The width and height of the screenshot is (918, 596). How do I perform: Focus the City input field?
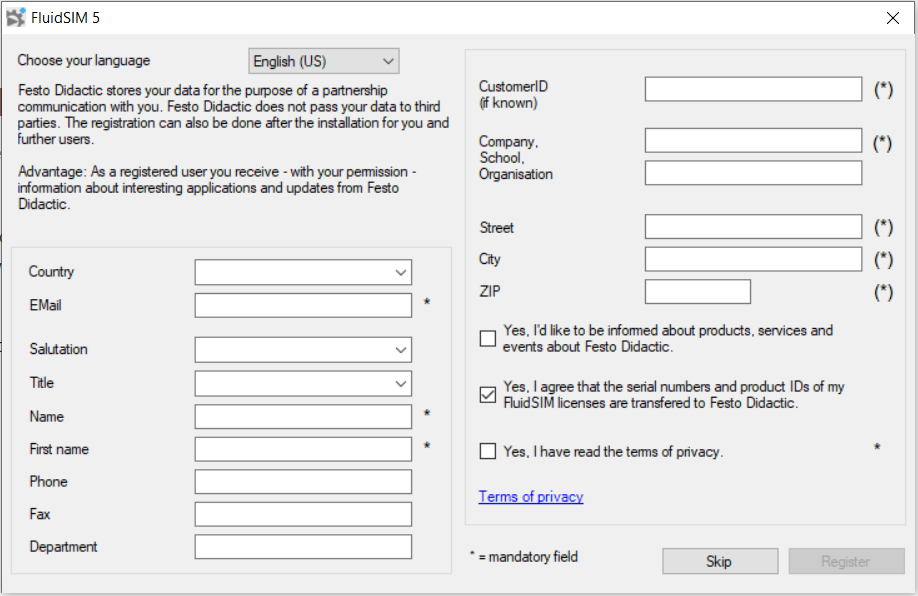753,259
